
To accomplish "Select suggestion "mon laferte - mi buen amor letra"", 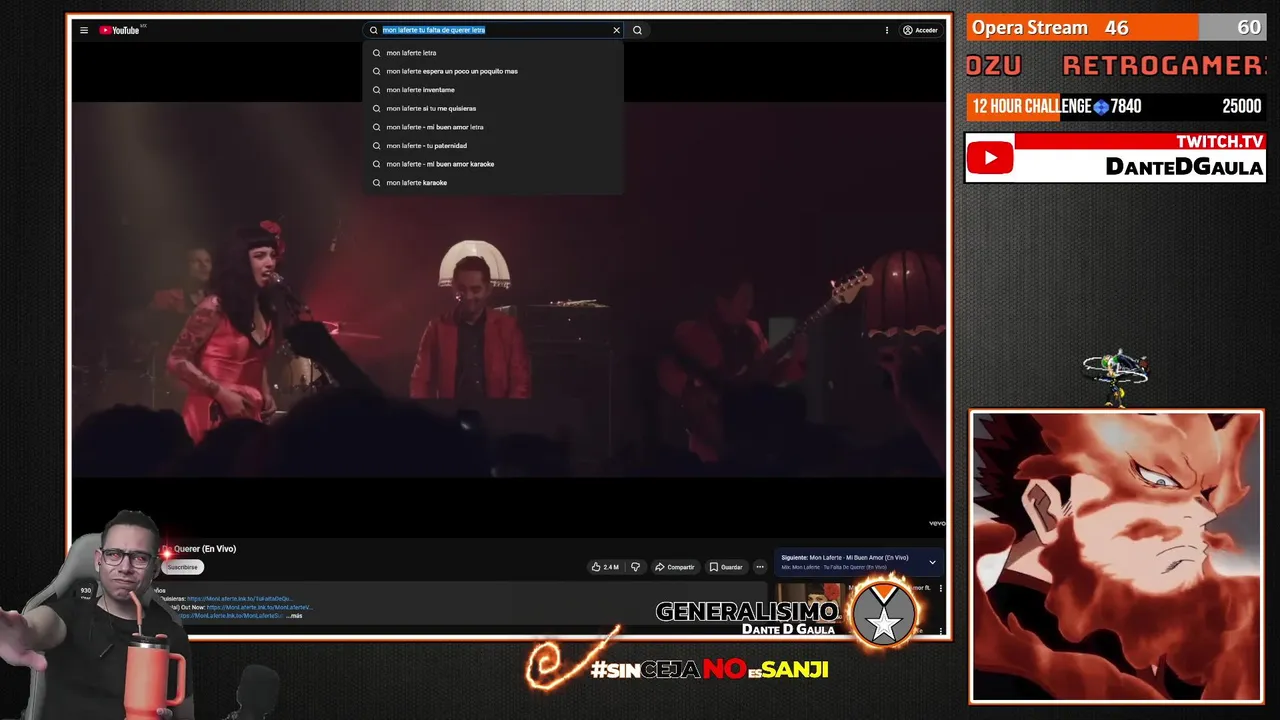I will (x=493, y=127).
